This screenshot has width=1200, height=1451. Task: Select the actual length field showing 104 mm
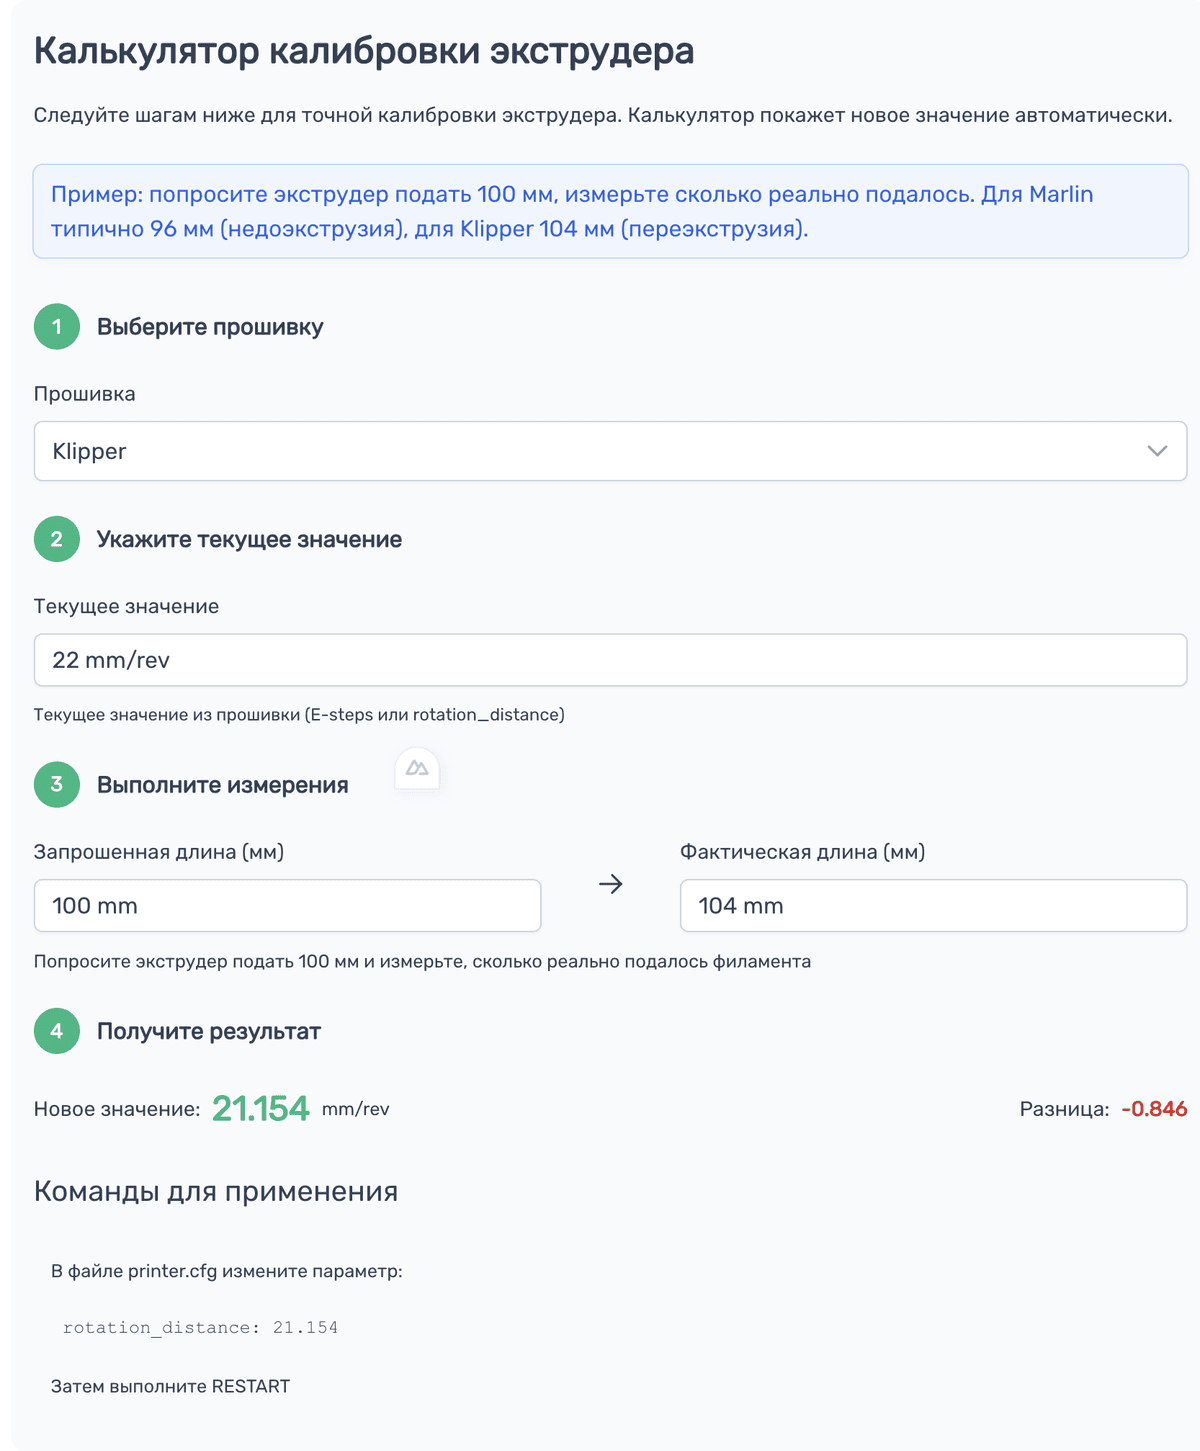(933, 905)
